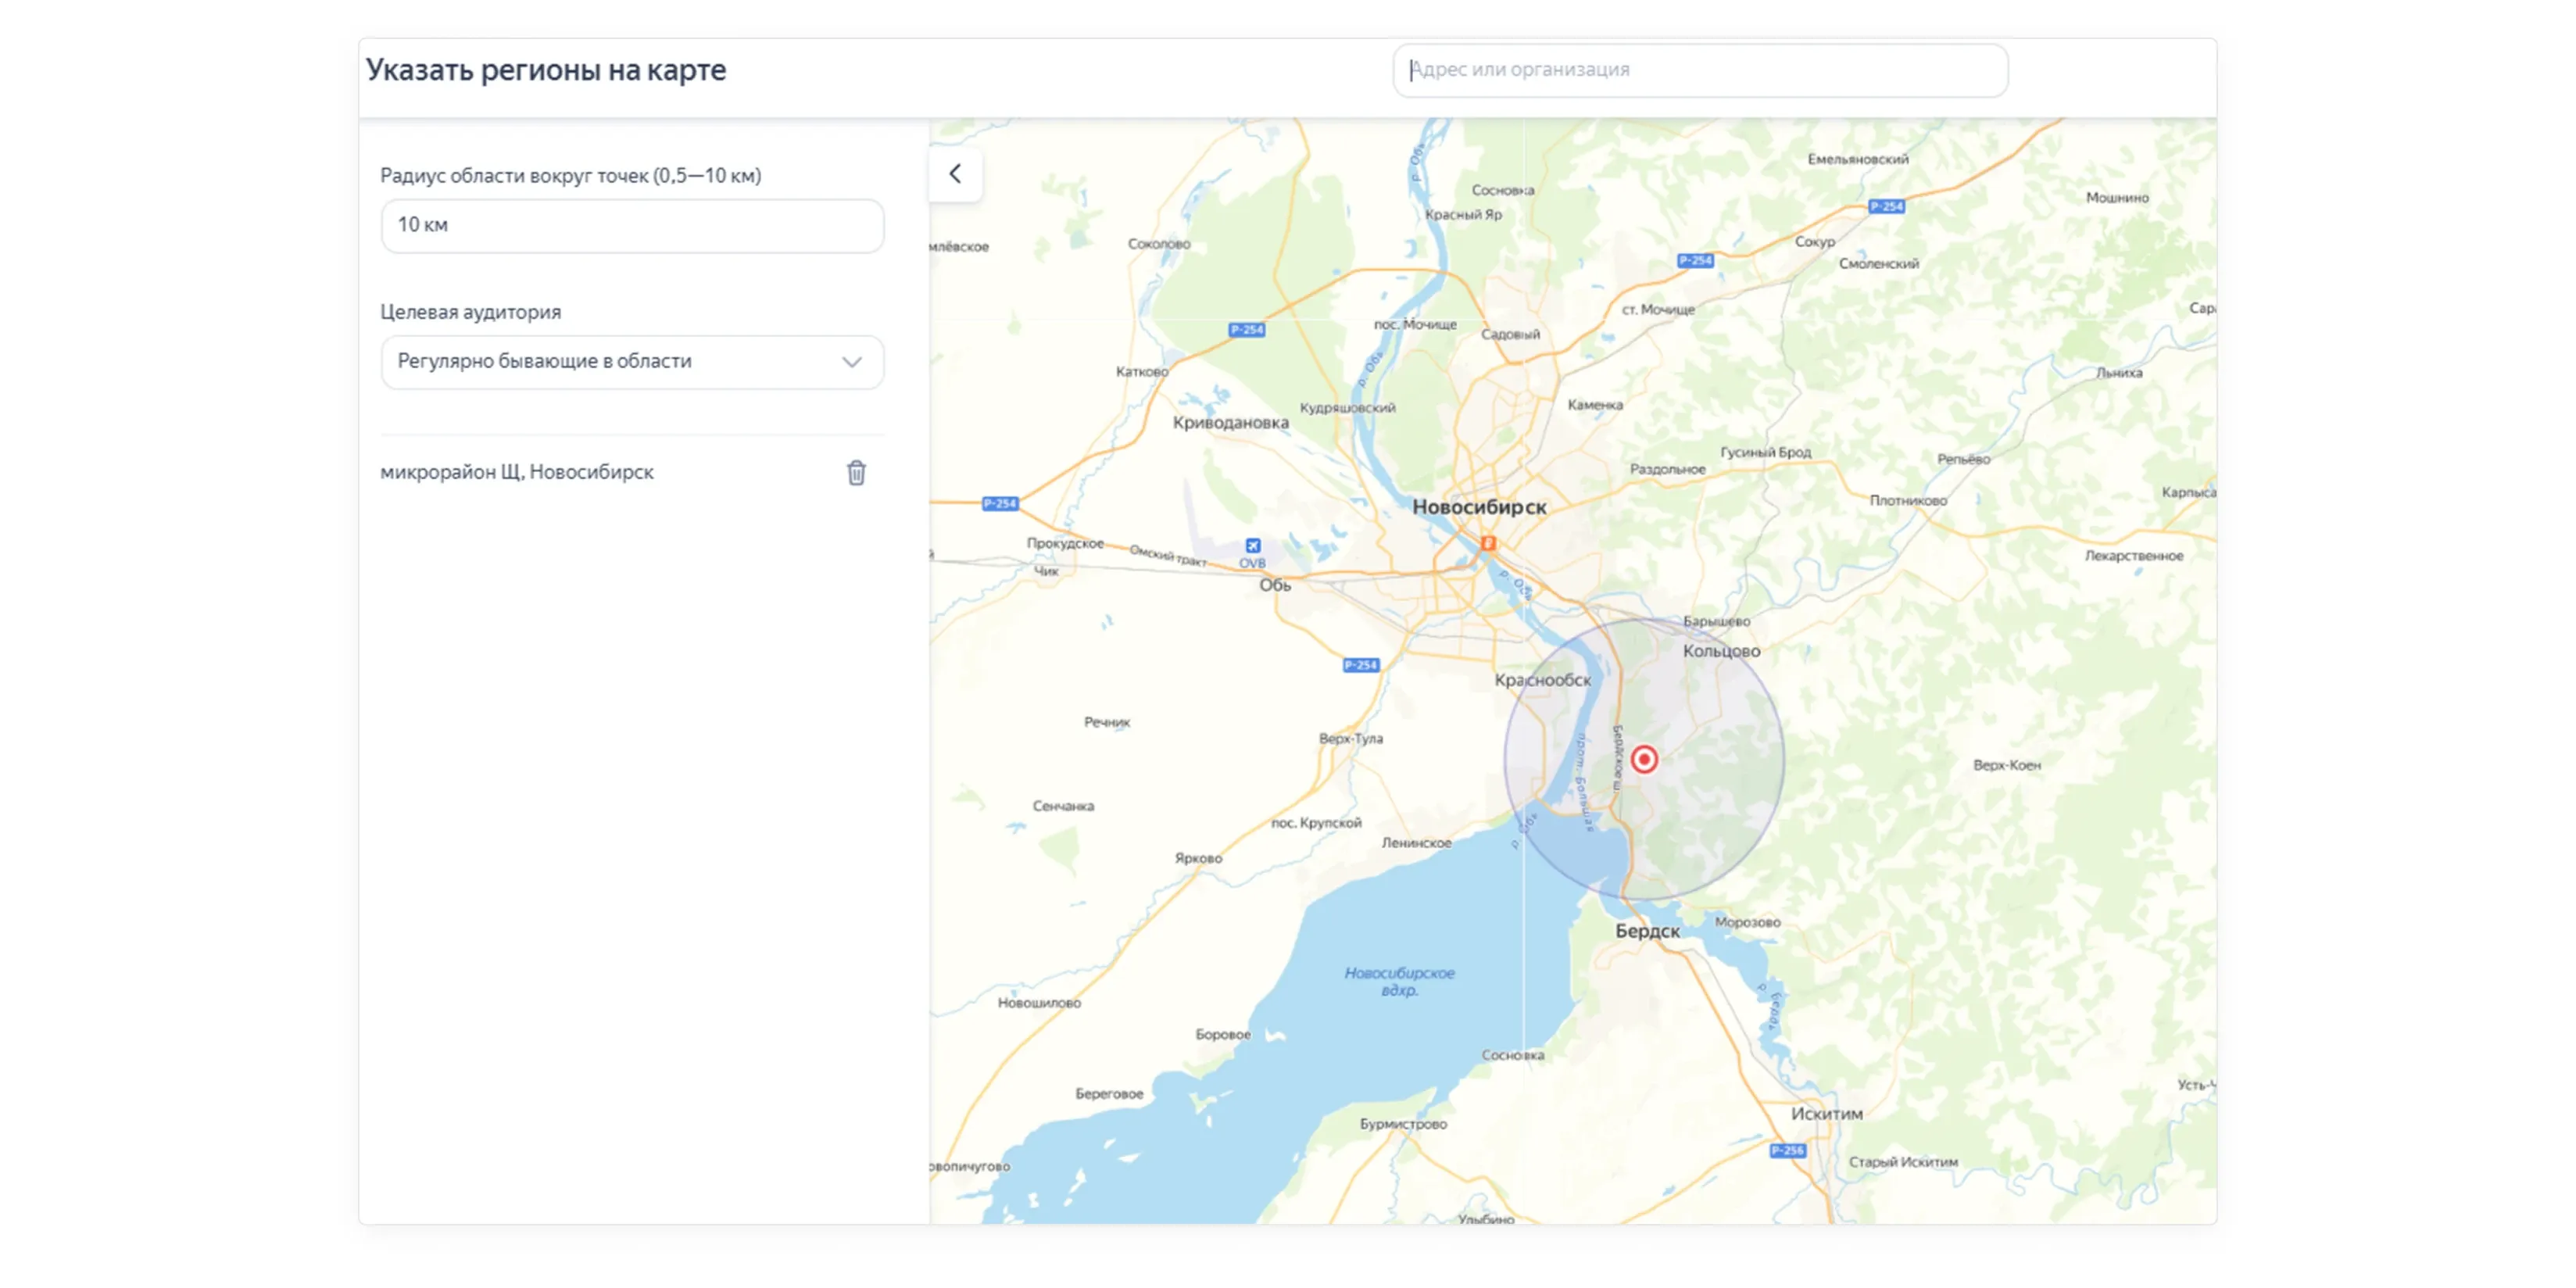
Task: Click the red target marker on map
Action: (x=1644, y=759)
